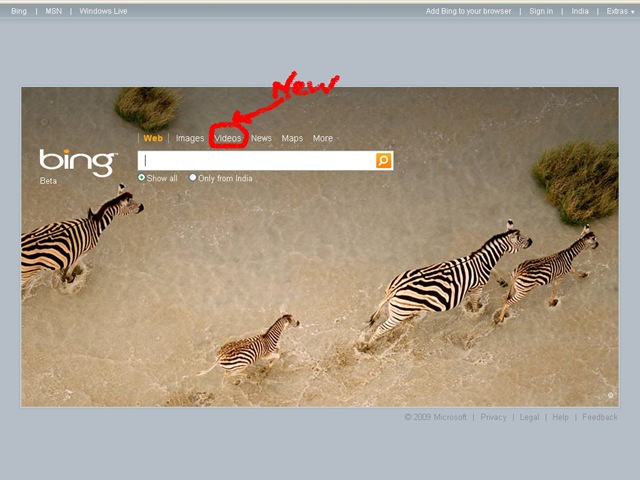Select Only from India radio button
The width and height of the screenshot is (640, 480).
[193, 178]
